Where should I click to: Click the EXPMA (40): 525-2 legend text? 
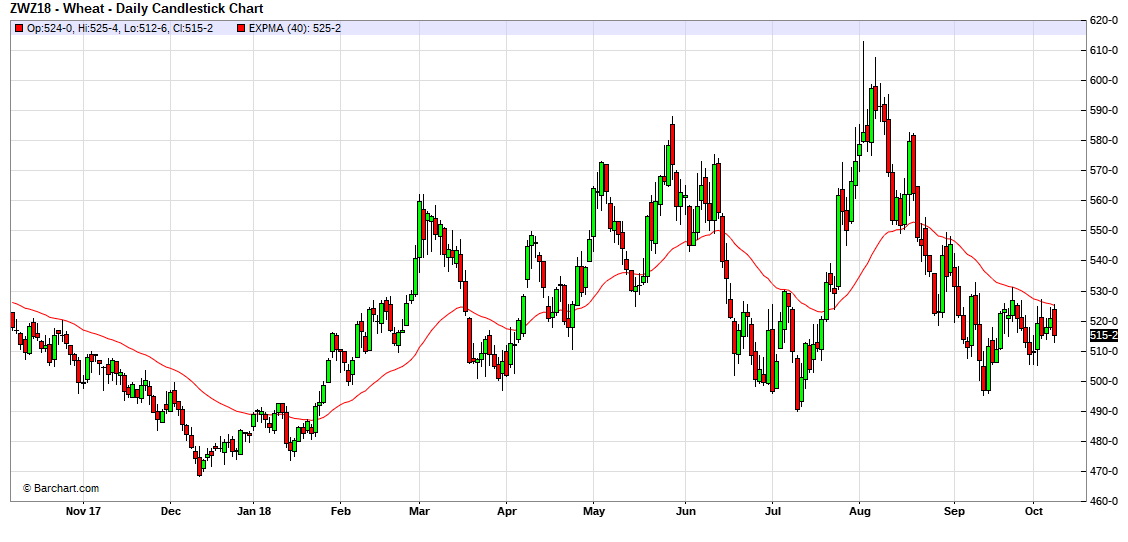pos(295,28)
